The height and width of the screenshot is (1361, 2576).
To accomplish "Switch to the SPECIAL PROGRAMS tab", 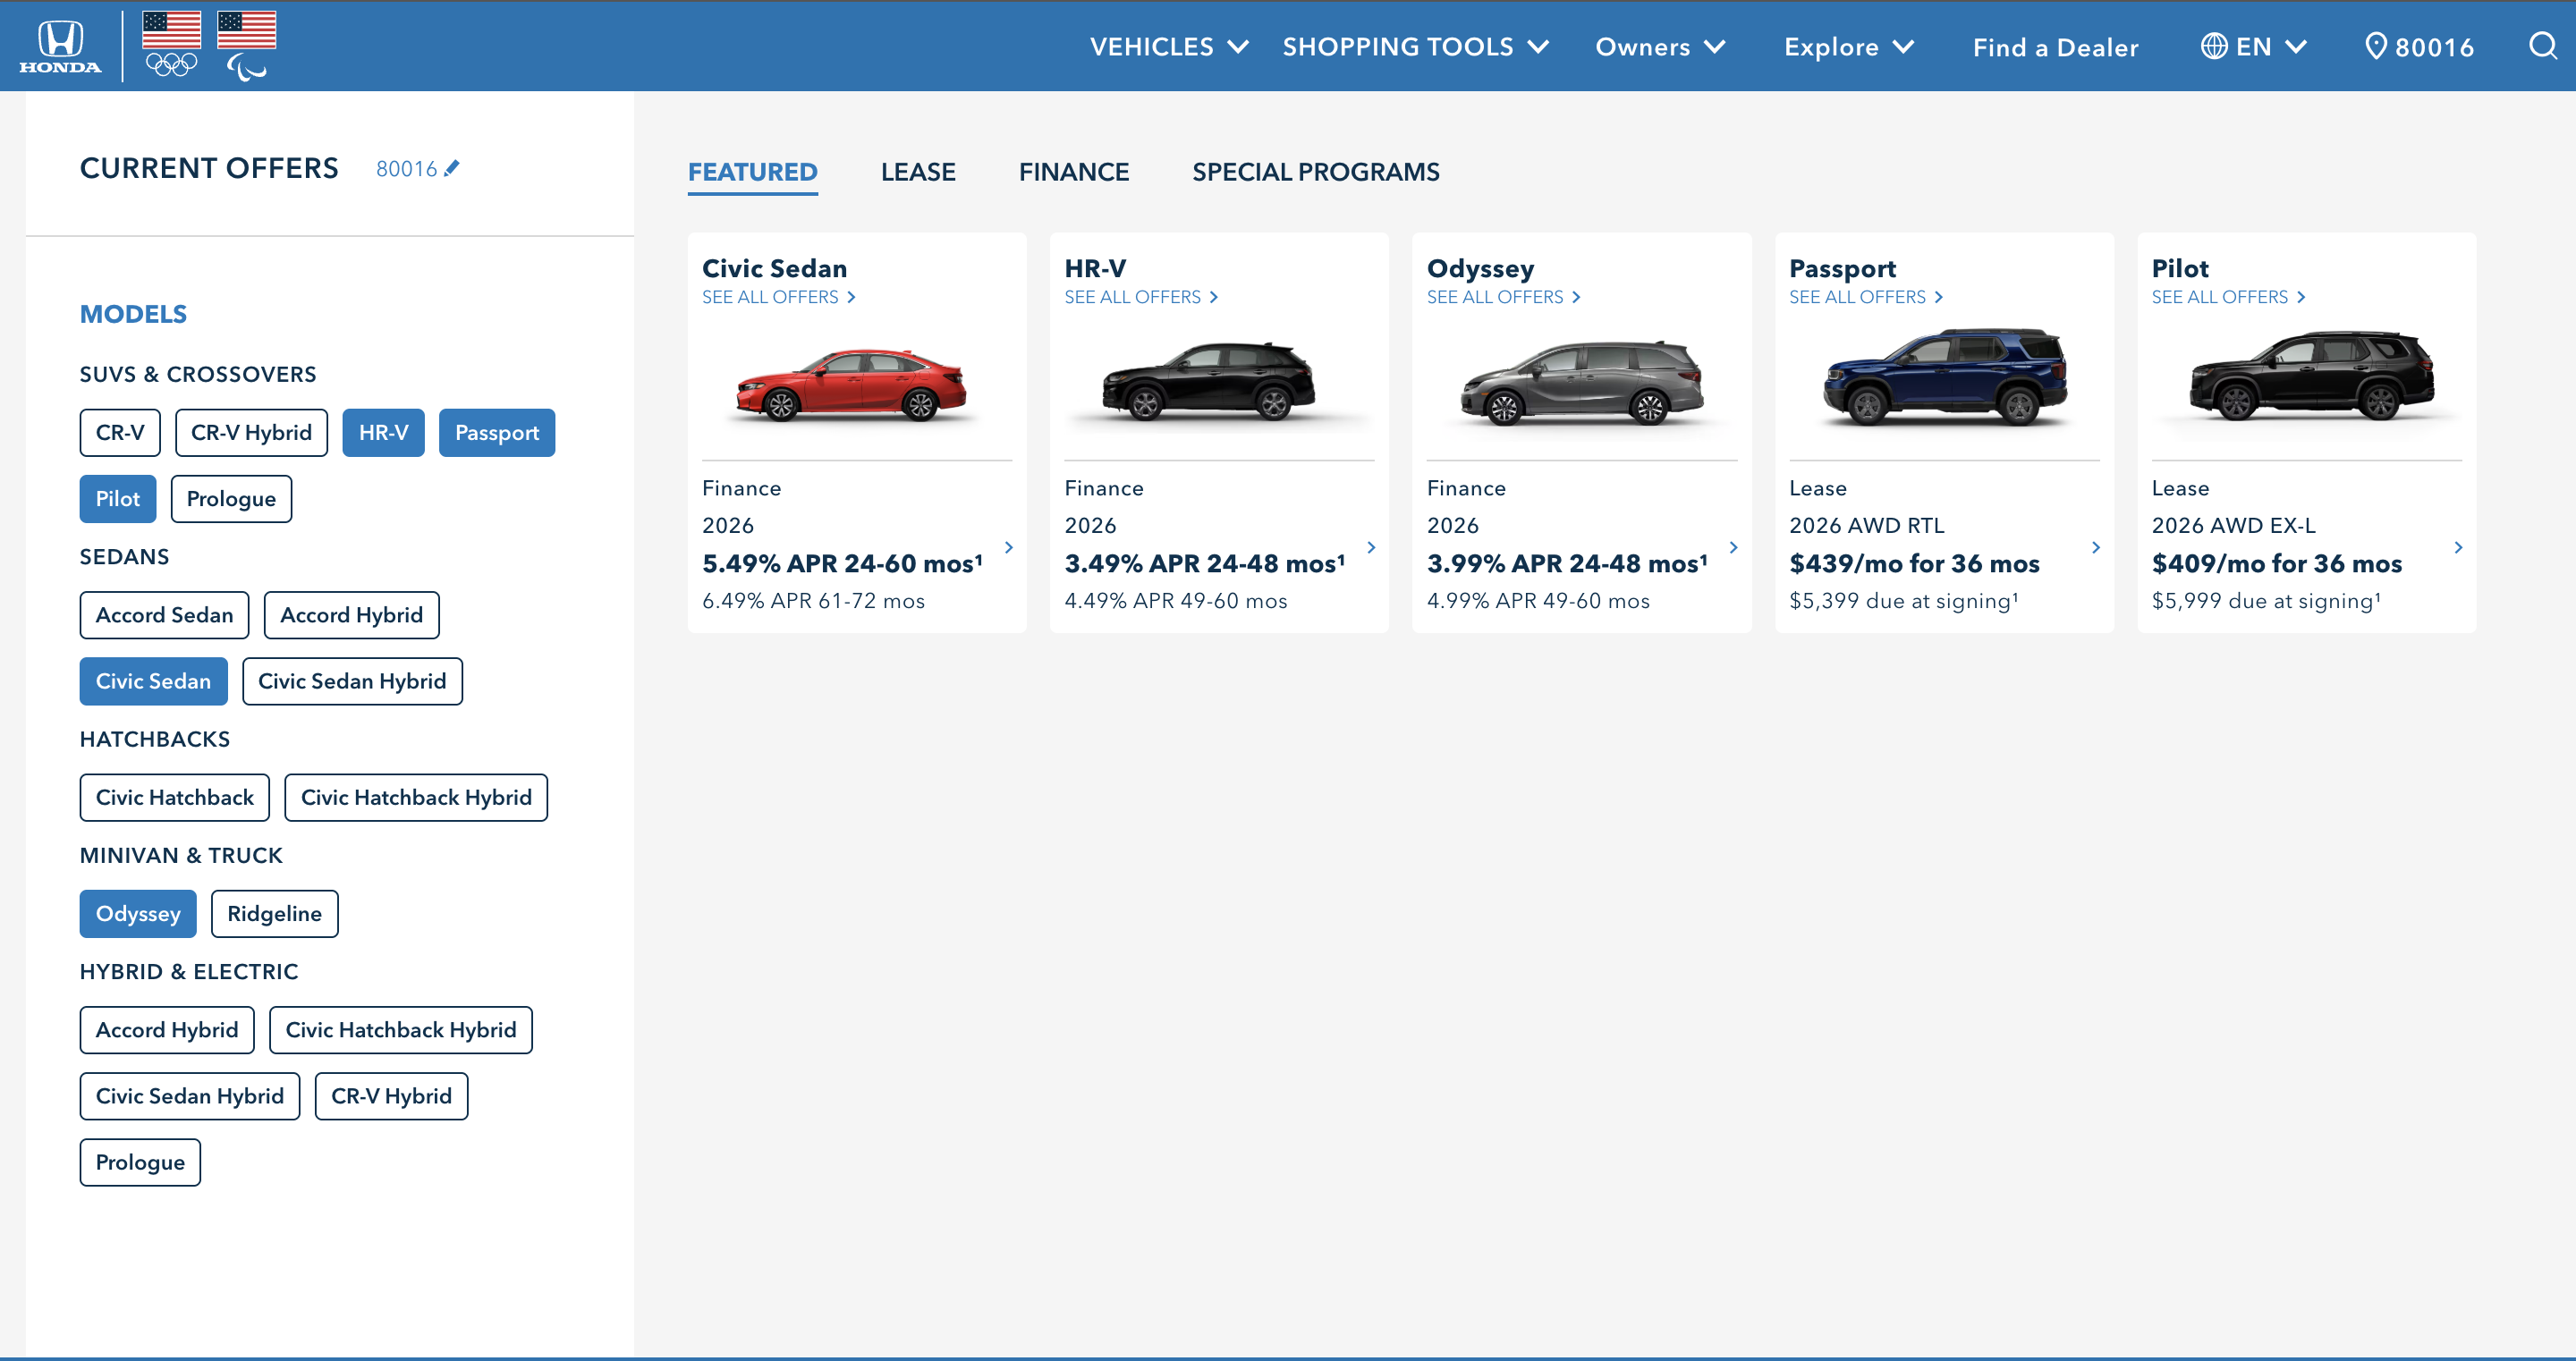I will (x=1316, y=172).
